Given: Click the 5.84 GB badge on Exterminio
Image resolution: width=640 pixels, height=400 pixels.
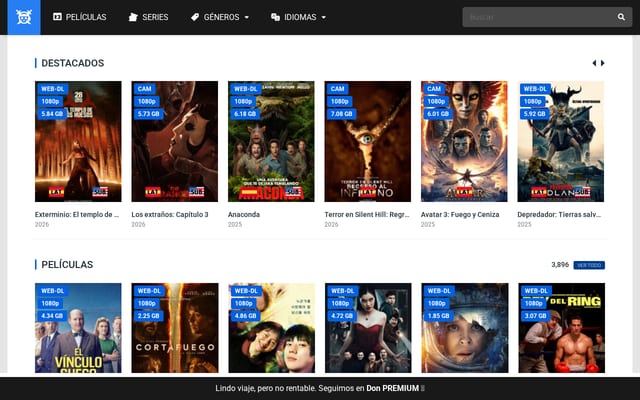Looking at the screenshot, I should [53, 114].
